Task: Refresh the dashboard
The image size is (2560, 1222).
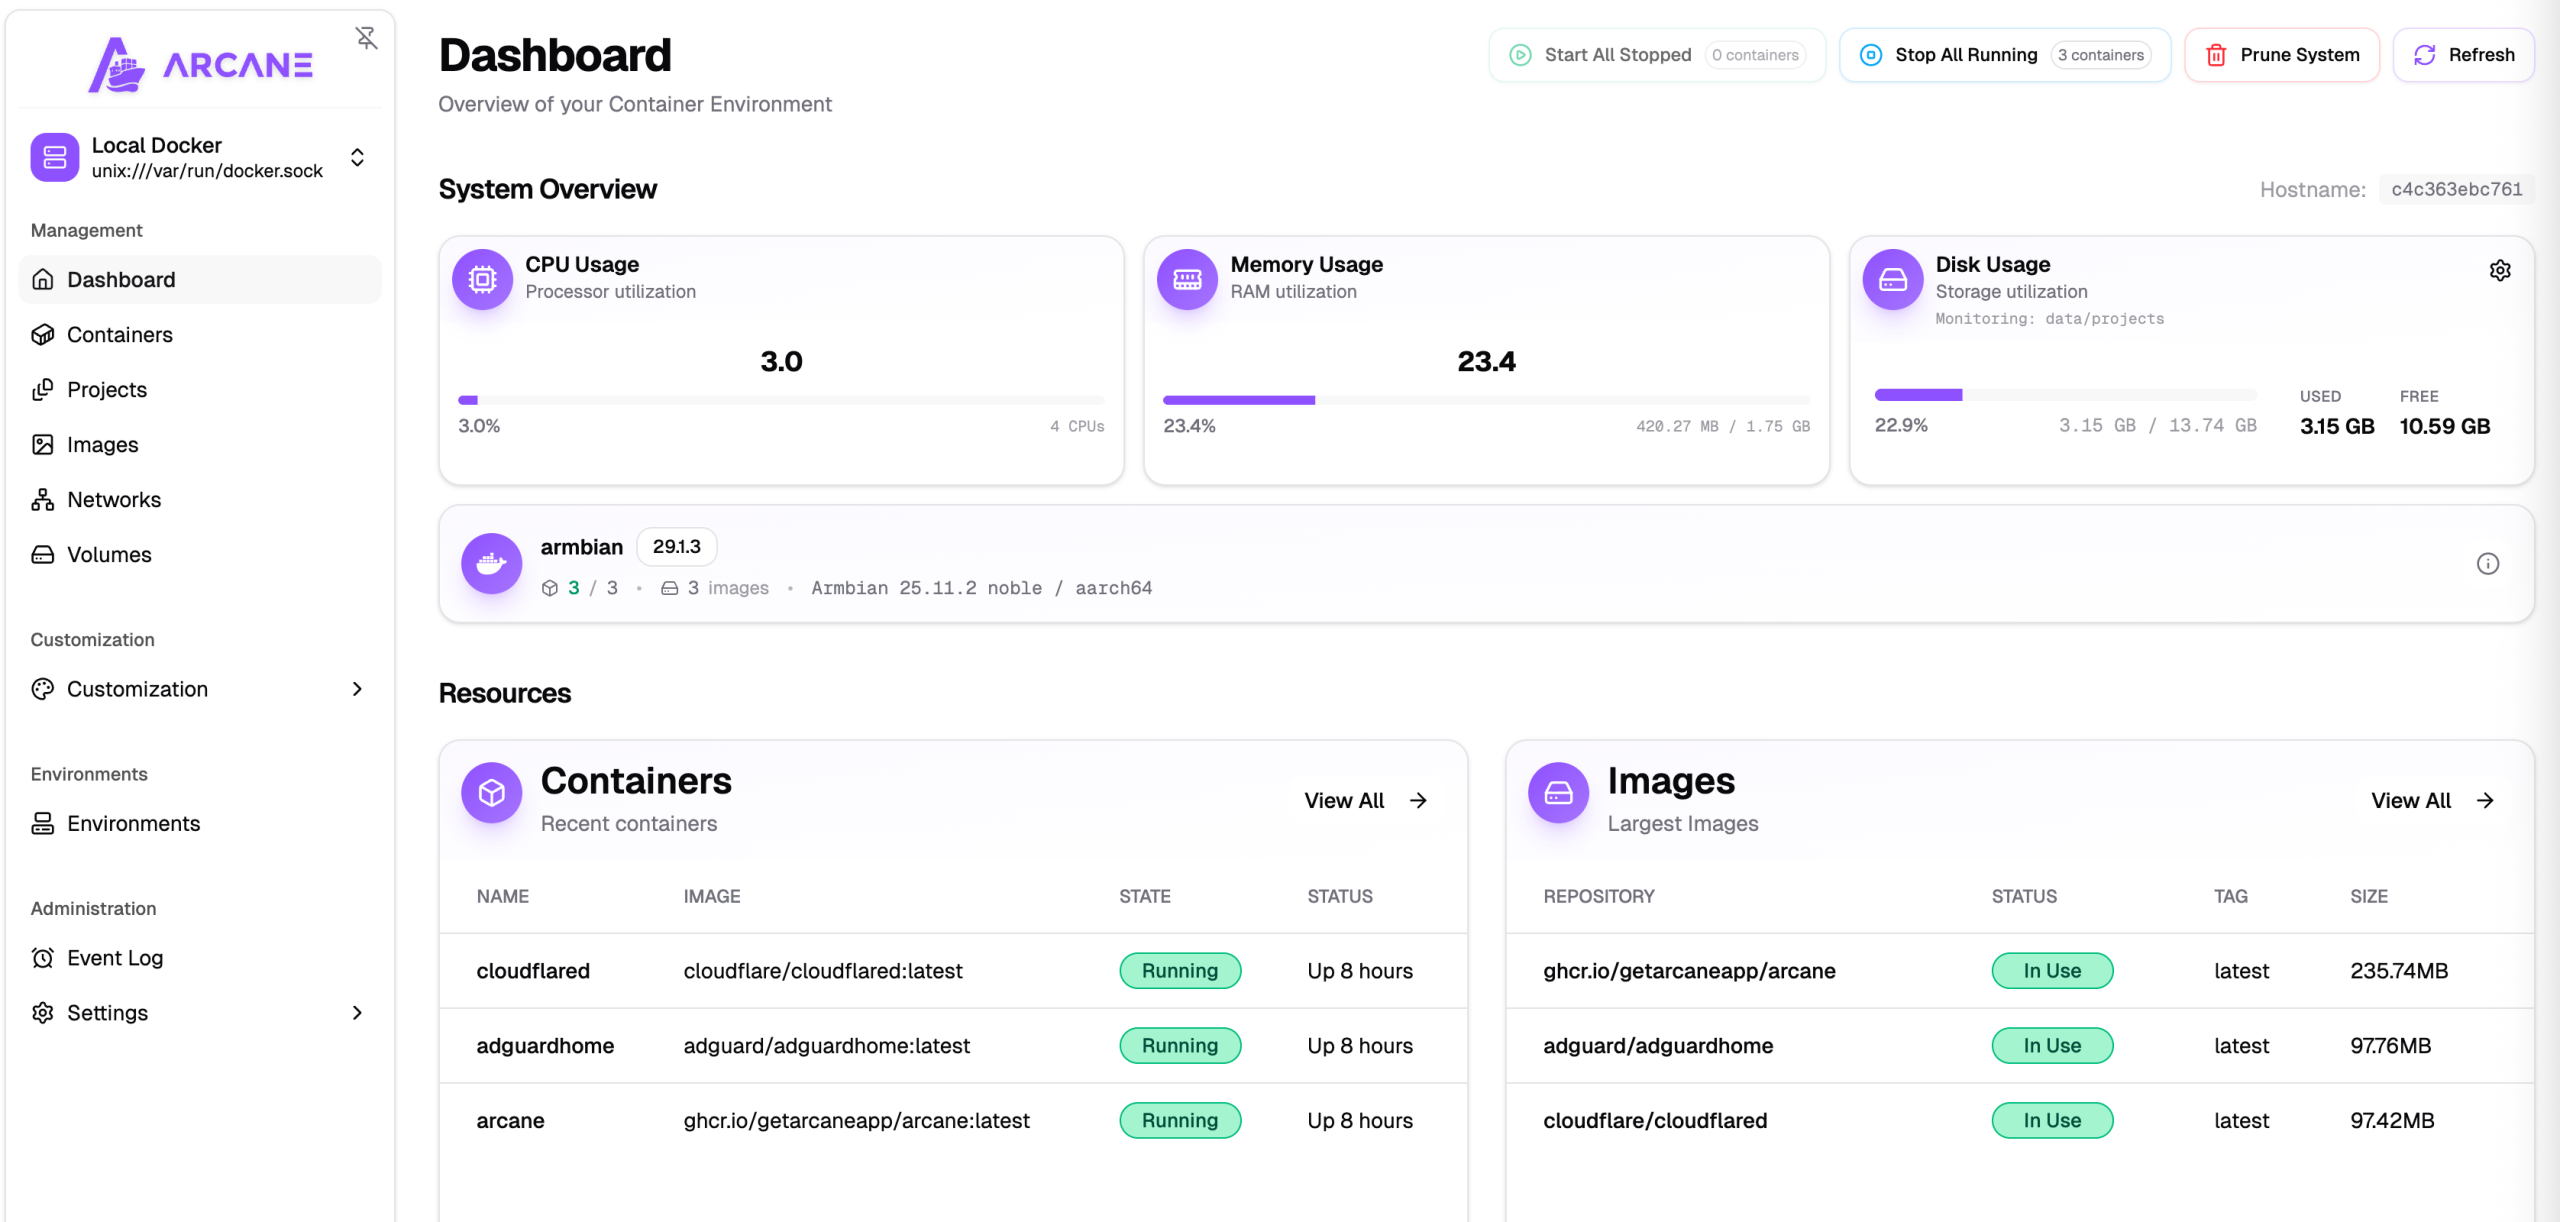Action: [x=2463, y=55]
